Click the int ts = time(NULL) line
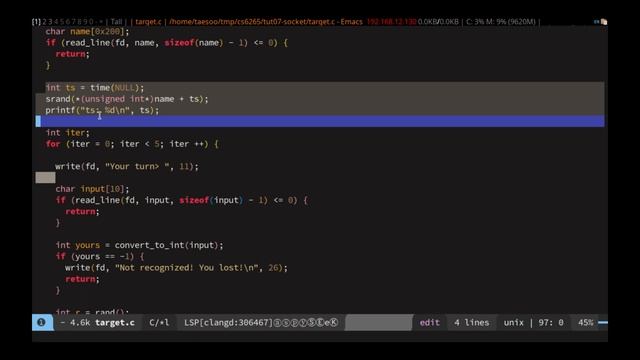The height and width of the screenshot is (360, 640). 95,87
